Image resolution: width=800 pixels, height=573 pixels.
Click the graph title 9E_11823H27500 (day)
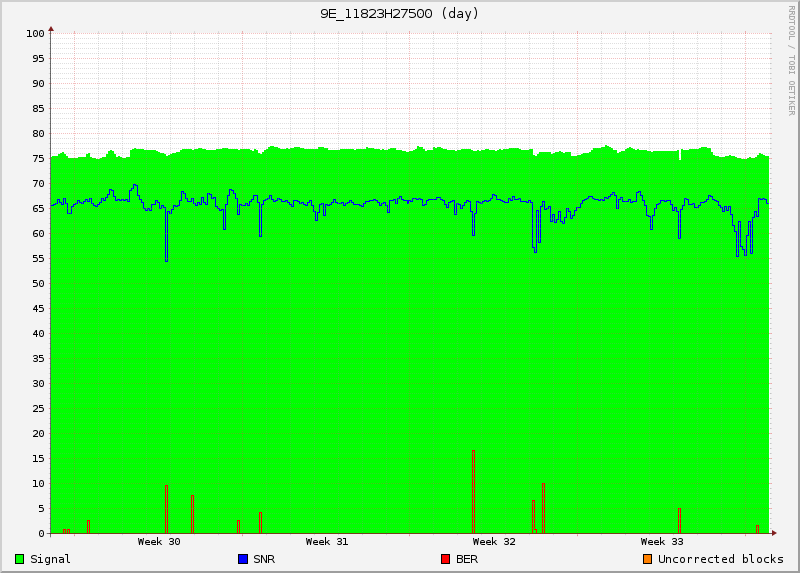(399, 14)
